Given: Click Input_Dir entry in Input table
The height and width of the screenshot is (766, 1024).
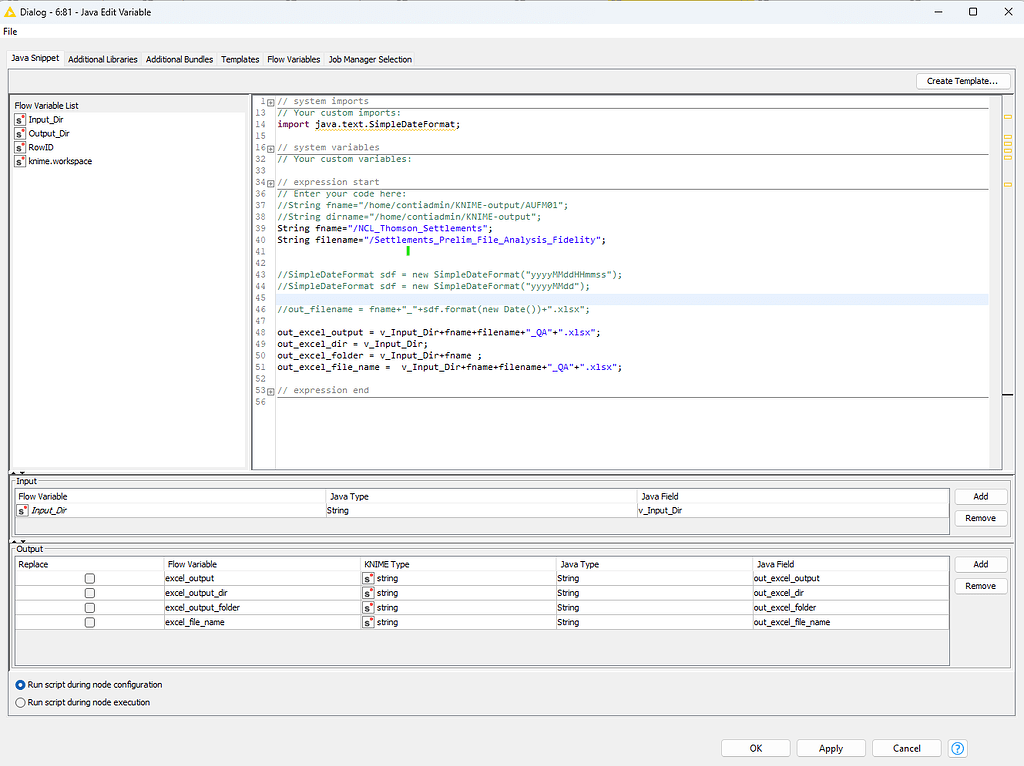Looking at the screenshot, I should (170, 511).
